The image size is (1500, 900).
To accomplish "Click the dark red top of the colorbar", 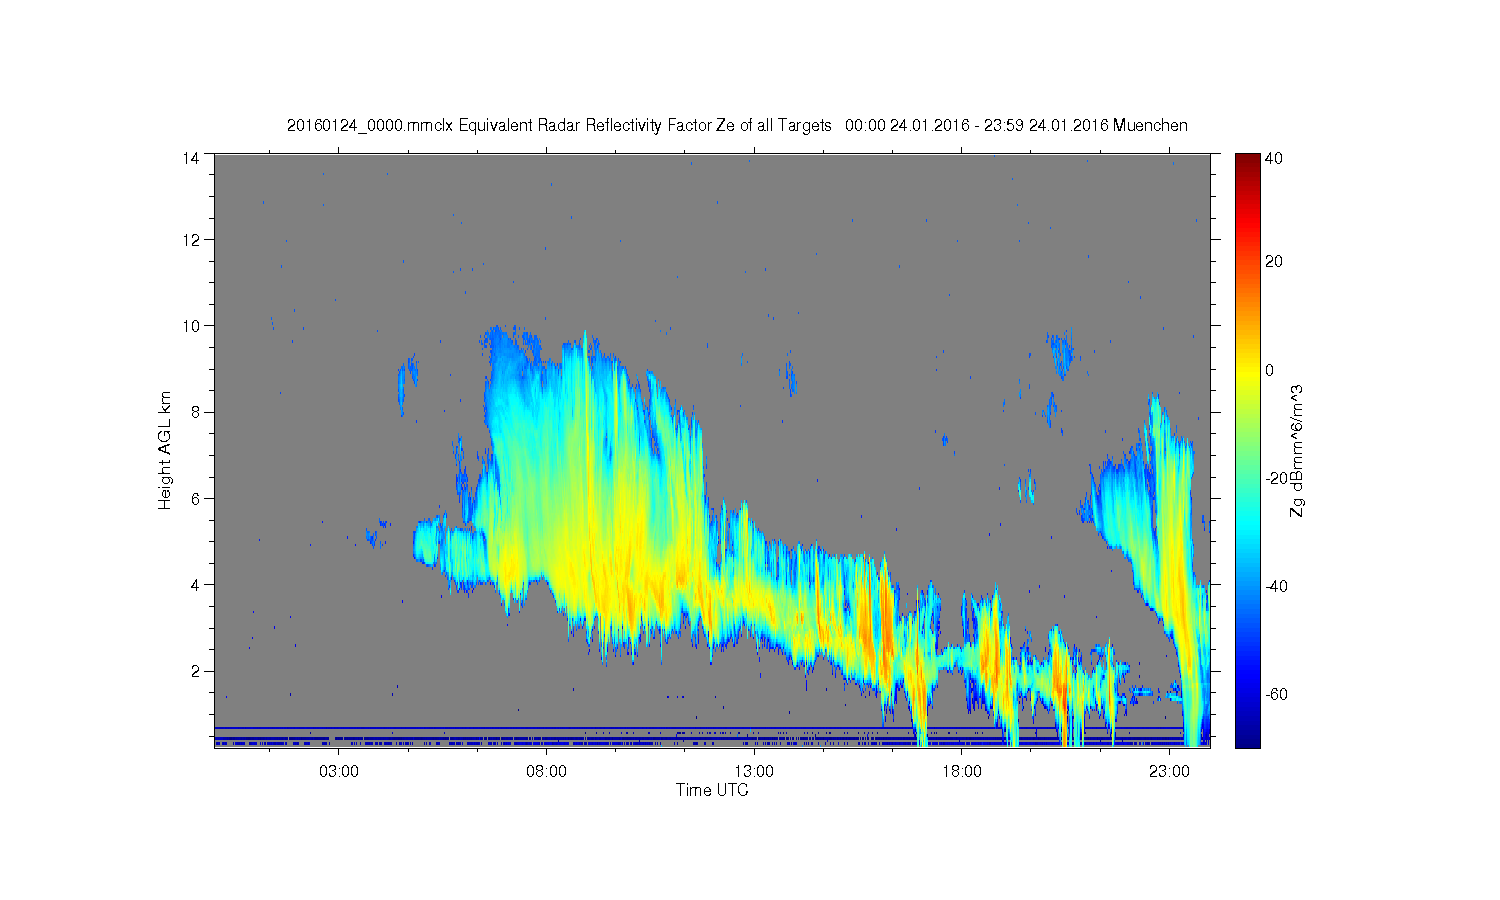I will click(x=1246, y=160).
